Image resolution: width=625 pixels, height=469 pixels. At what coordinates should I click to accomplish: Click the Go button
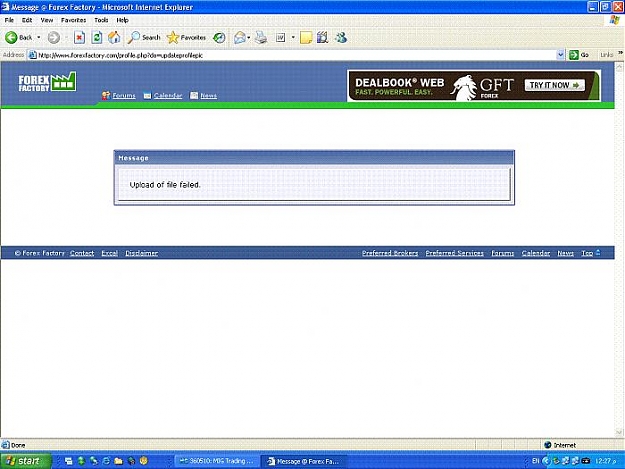click(x=579, y=55)
